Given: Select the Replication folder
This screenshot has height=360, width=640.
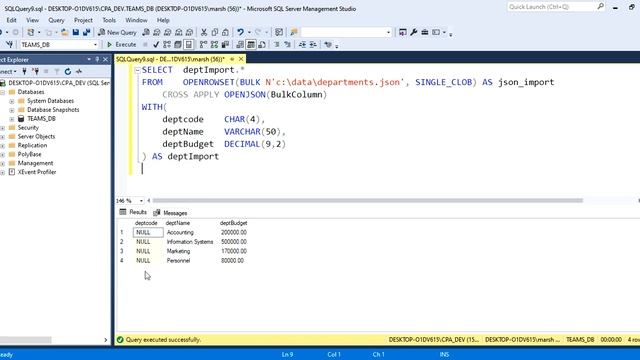Looking at the screenshot, I should [x=32, y=146].
